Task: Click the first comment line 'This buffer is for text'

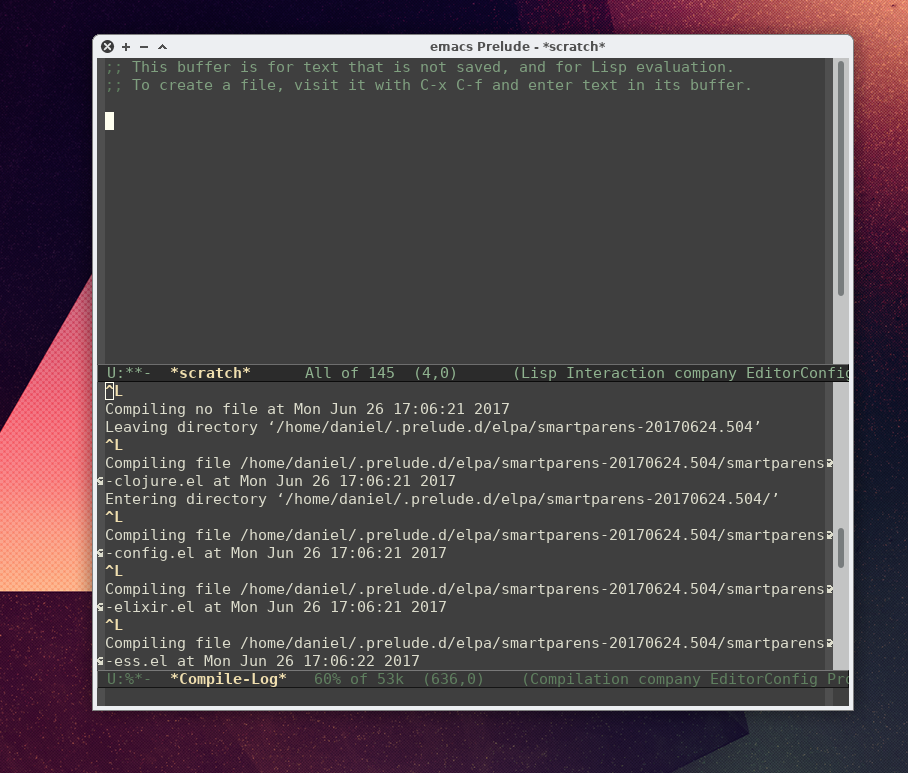Action: point(419,67)
